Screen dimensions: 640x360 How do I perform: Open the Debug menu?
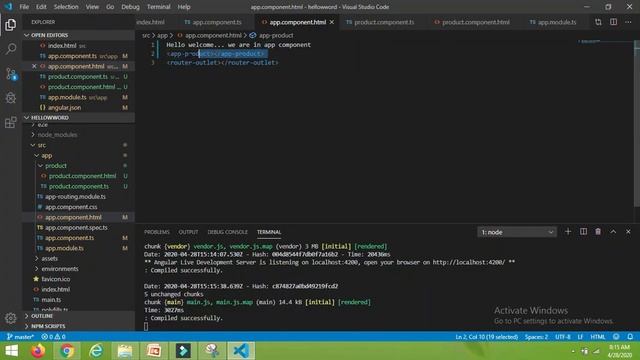pyautogui.click(x=130, y=7)
